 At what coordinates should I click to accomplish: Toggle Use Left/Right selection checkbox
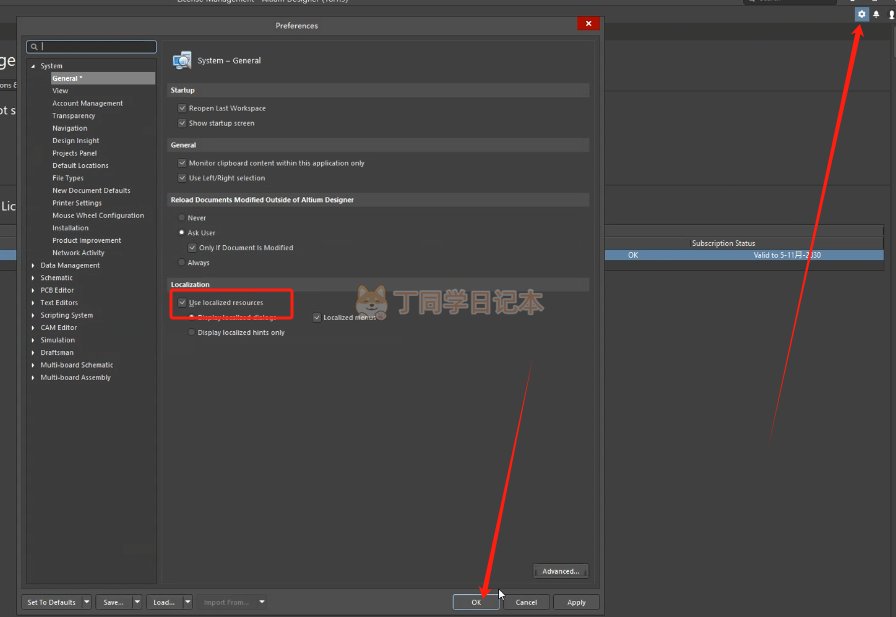tap(182, 178)
